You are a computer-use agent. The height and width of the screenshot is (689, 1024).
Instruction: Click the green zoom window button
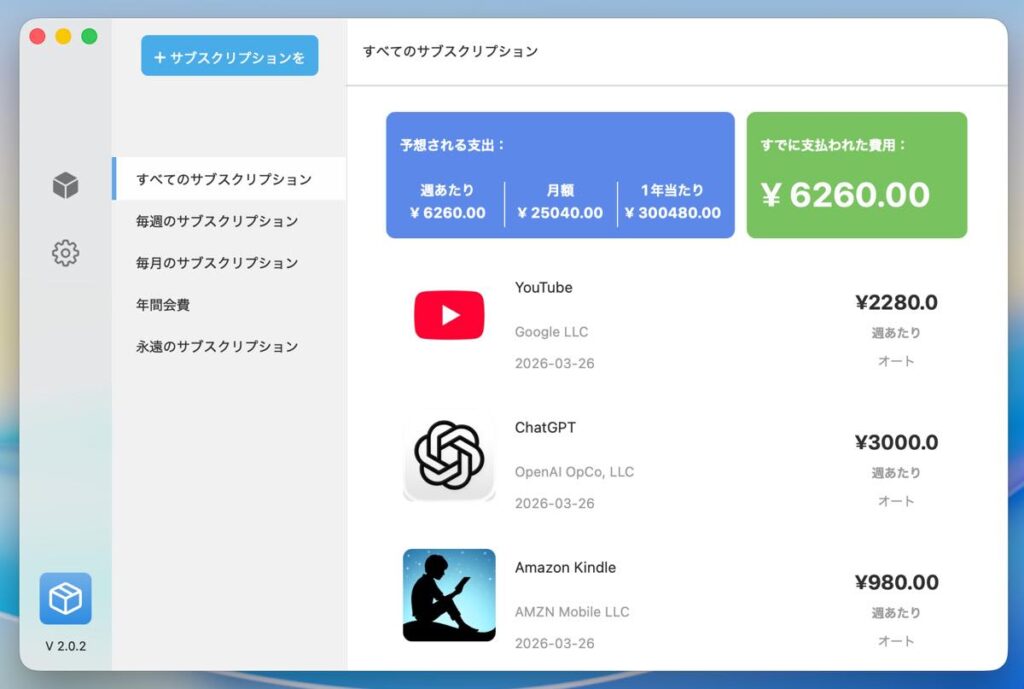pos(89,36)
